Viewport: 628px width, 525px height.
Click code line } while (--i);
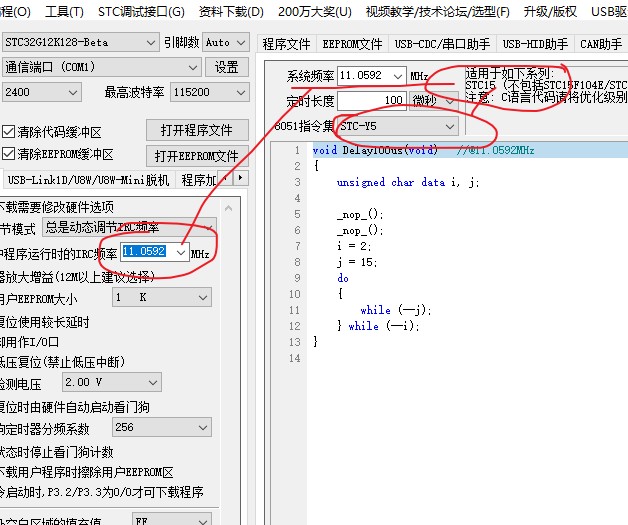tap(378, 326)
